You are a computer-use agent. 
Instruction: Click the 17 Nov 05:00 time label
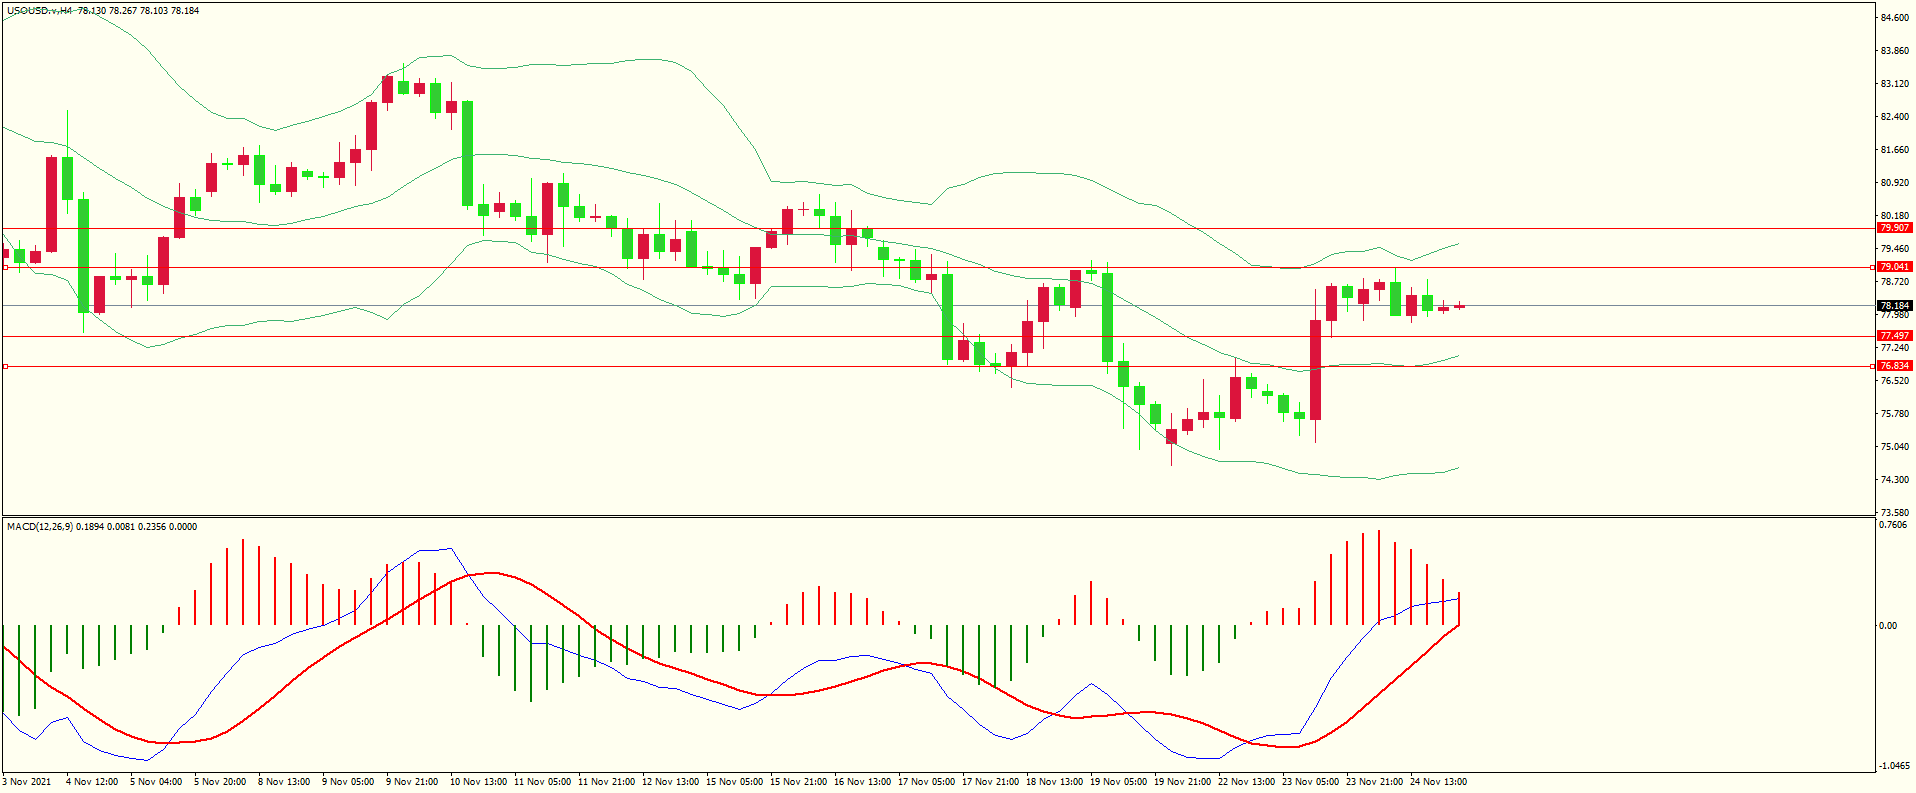926,782
